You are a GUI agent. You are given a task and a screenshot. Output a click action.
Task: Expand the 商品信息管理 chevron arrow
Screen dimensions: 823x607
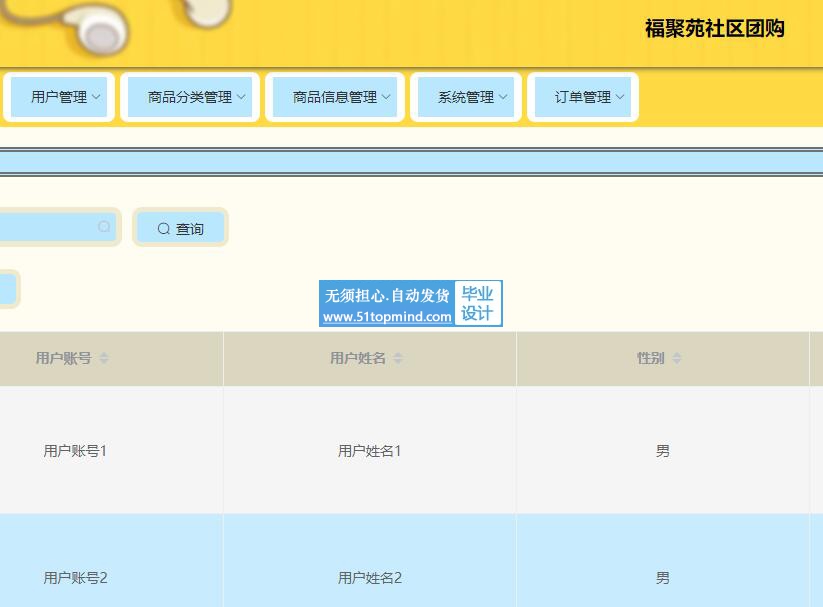(x=386, y=97)
